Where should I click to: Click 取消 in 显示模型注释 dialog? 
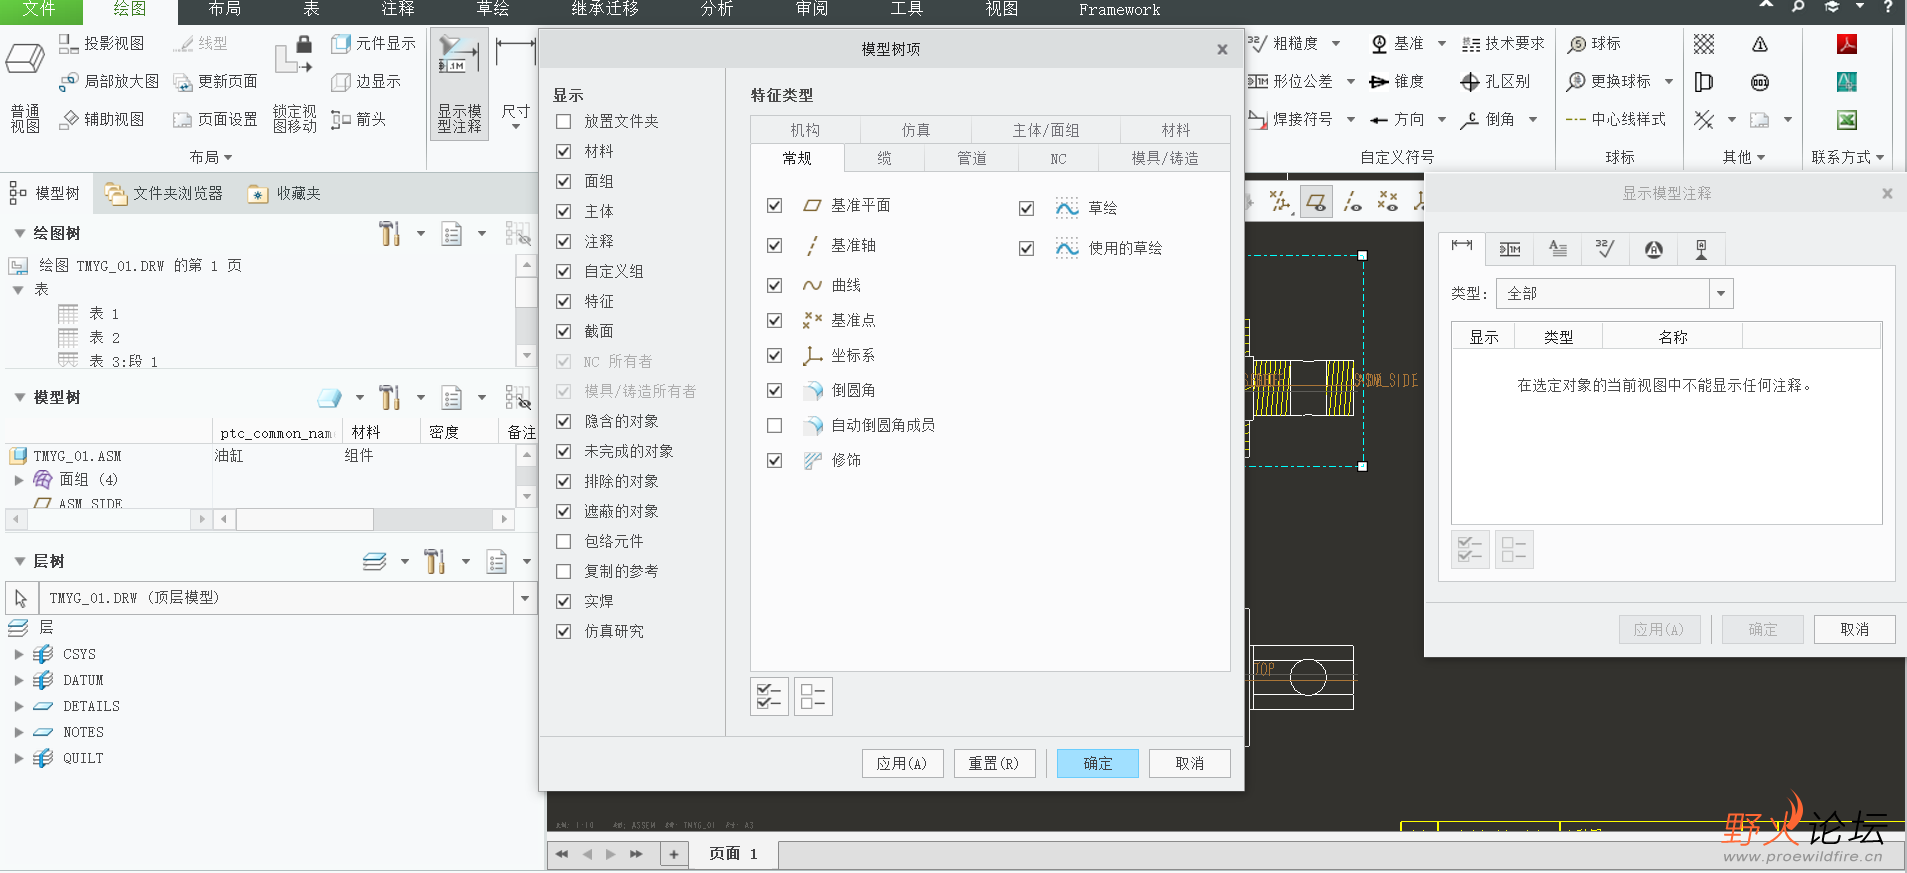[1854, 629]
